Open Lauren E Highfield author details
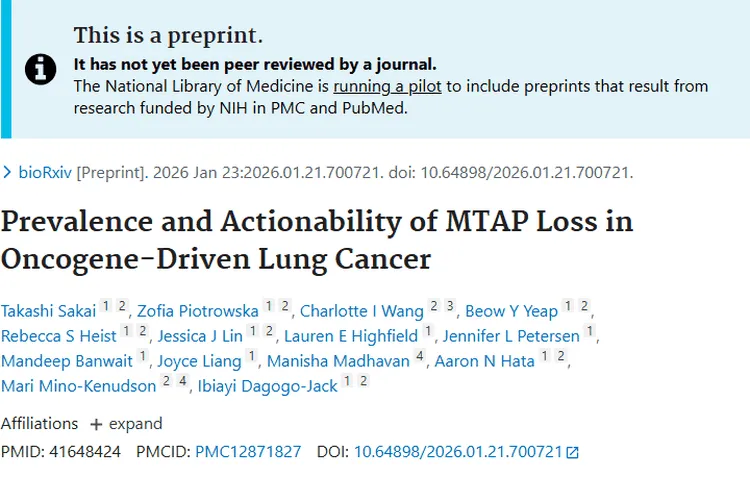750x500 pixels. [350, 336]
